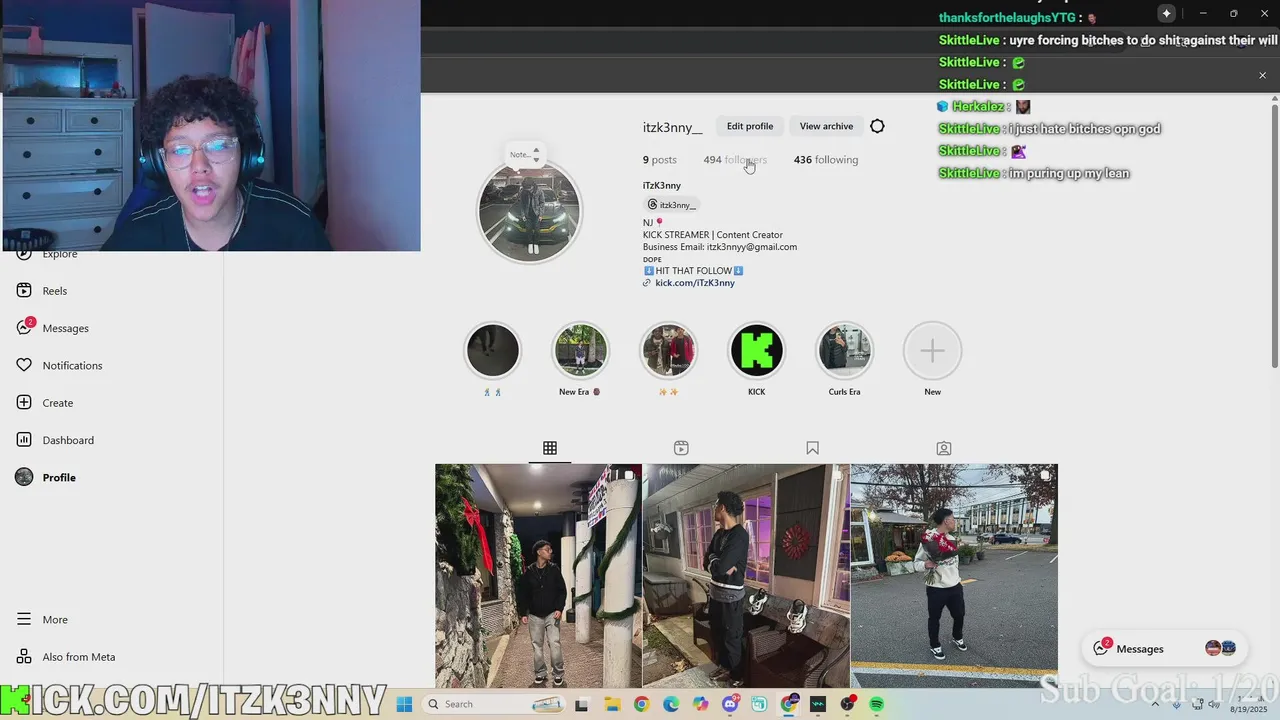This screenshot has width=1280, height=720.
Task: Switch to the Reels profile tab
Action: (681, 448)
